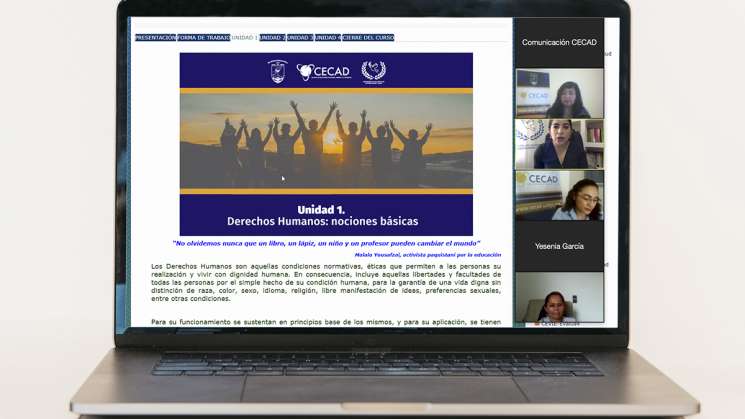Select the bottom video tile of seated woman
Image resolution: width=745 pixels, height=419 pixels.
[559, 298]
